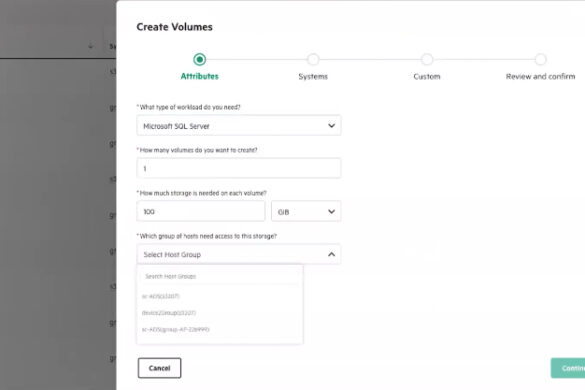
Task: Go to the Custom step circle
Action: pos(427,59)
